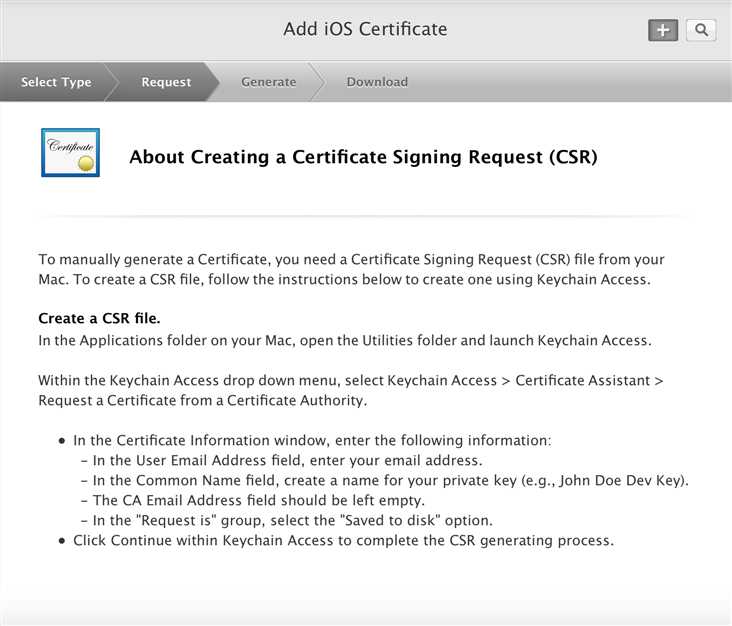Switch to the Download step
The height and width of the screenshot is (626, 732).
click(x=377, y=82)
